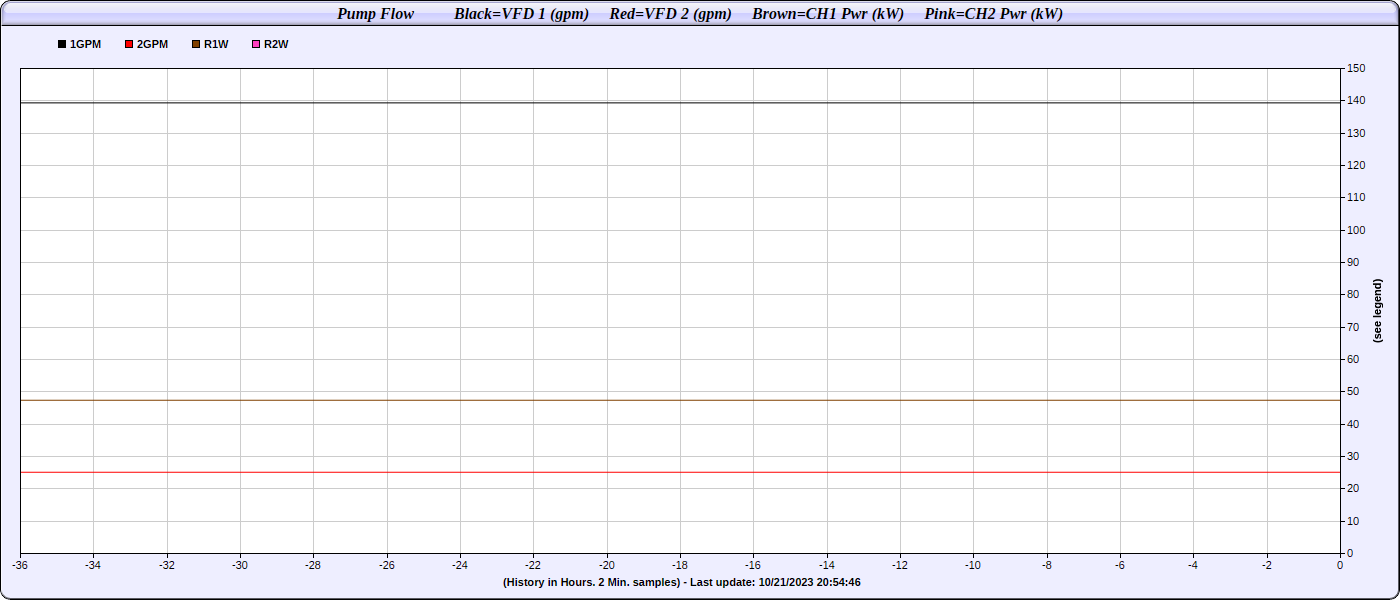Click the x-axis label -16
The image size is (1400, 600).
click(753, 565)
